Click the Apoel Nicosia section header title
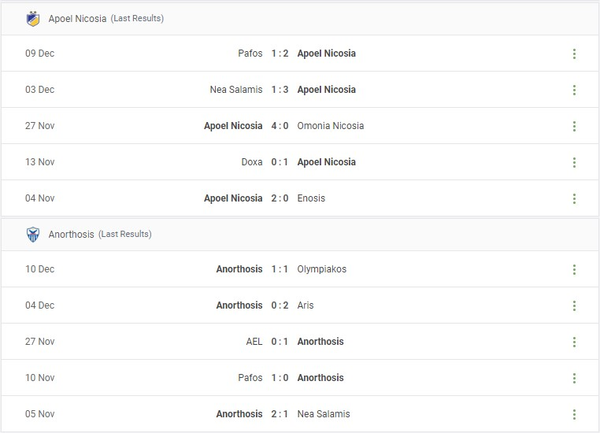 (77, 18)
